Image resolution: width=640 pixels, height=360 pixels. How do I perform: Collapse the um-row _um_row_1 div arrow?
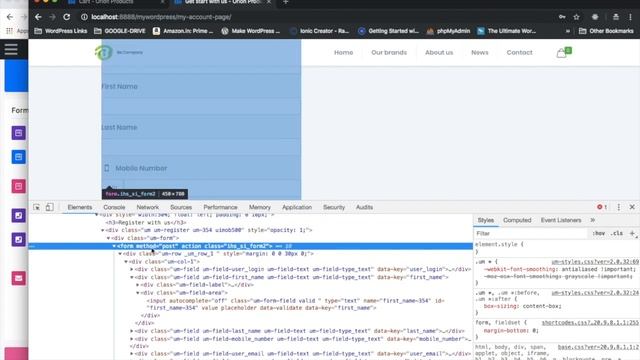(120, 254)
